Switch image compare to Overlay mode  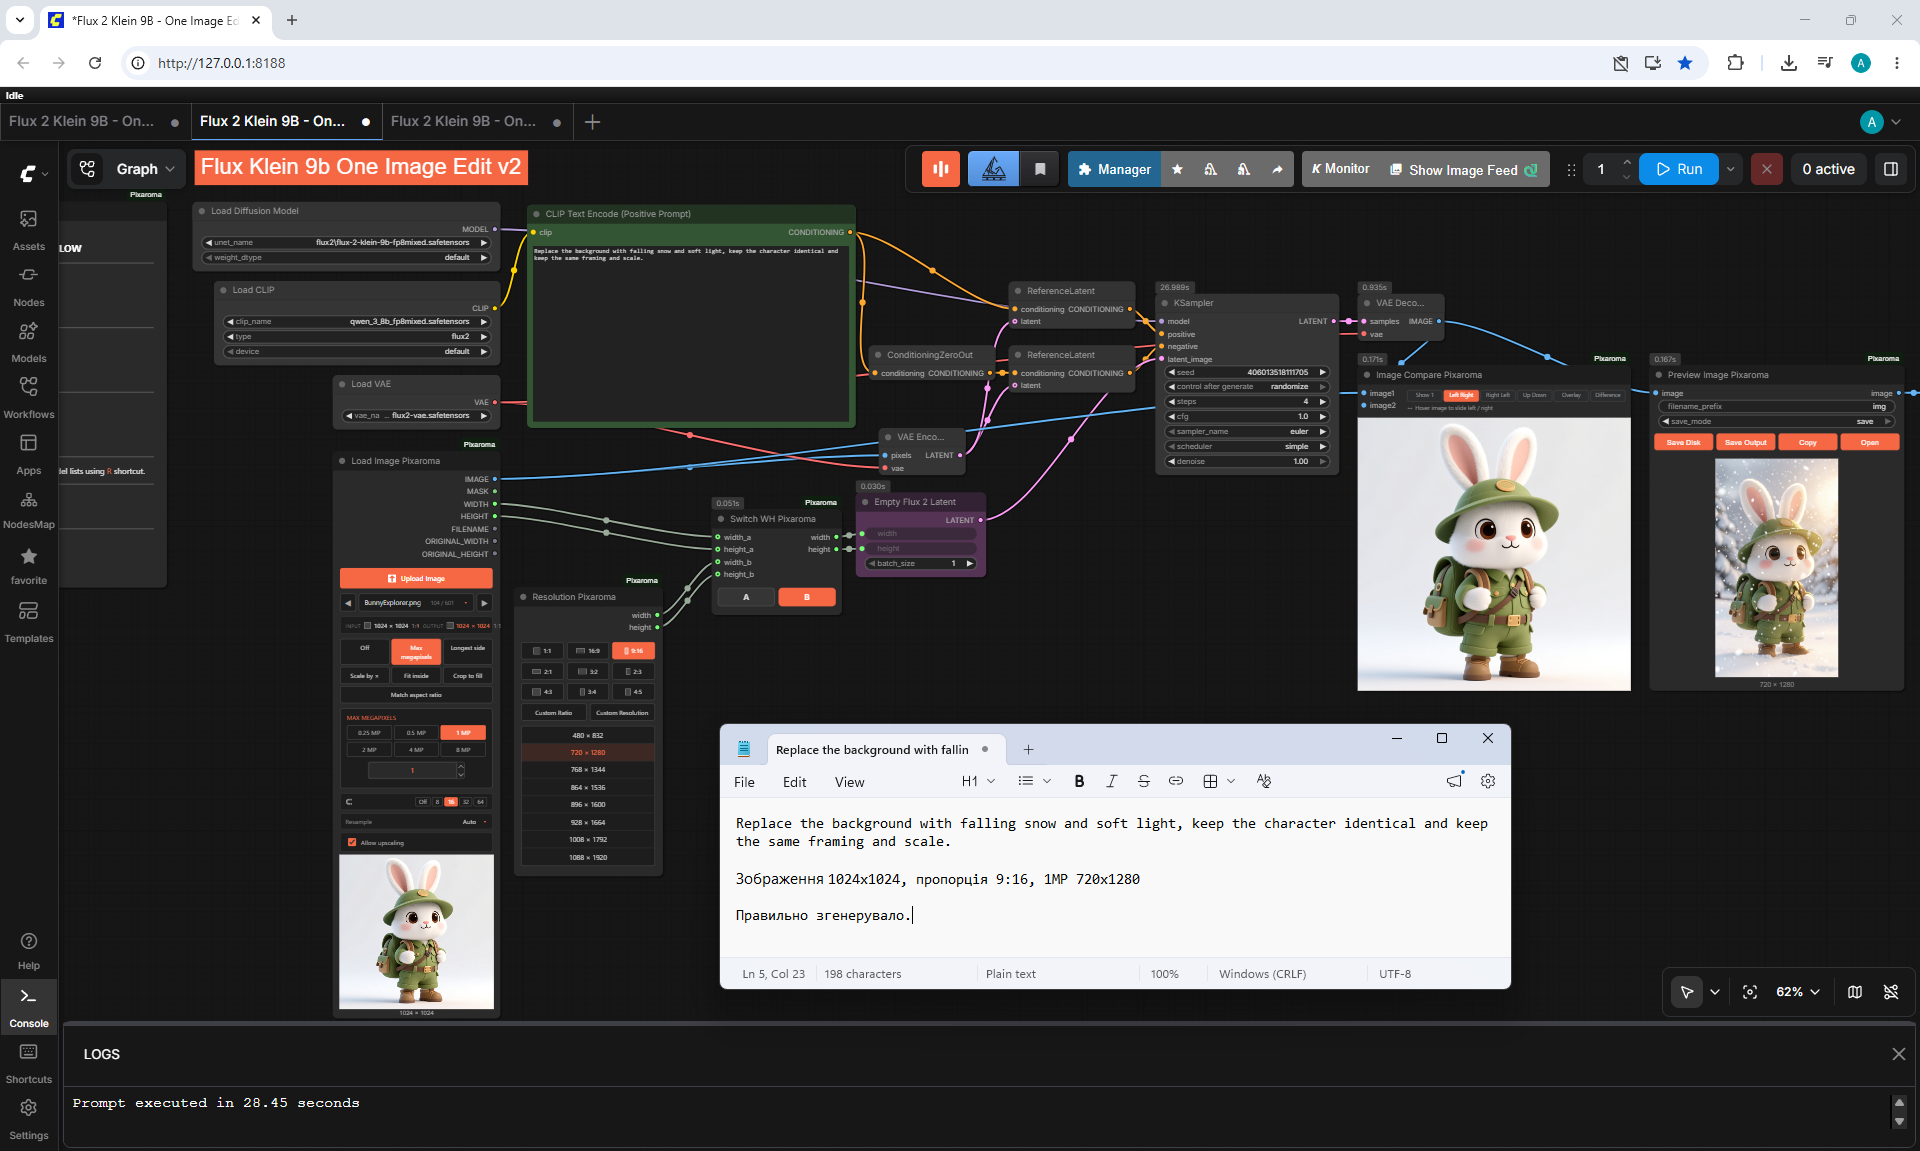pyautogui.click(x=1571, y=395)
